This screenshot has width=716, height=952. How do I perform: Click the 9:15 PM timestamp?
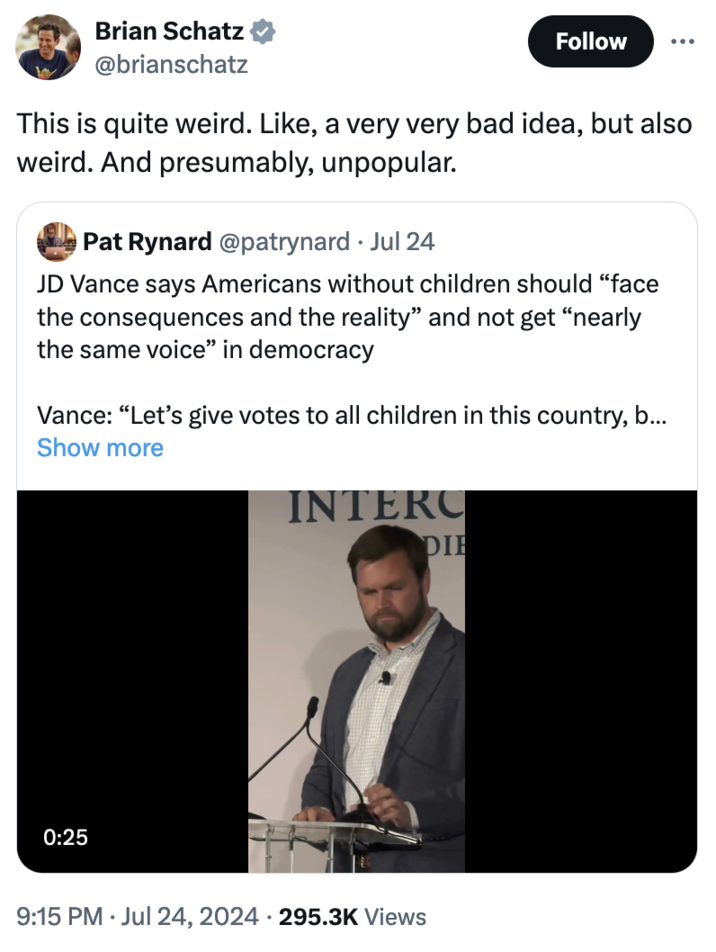point(58,916)
